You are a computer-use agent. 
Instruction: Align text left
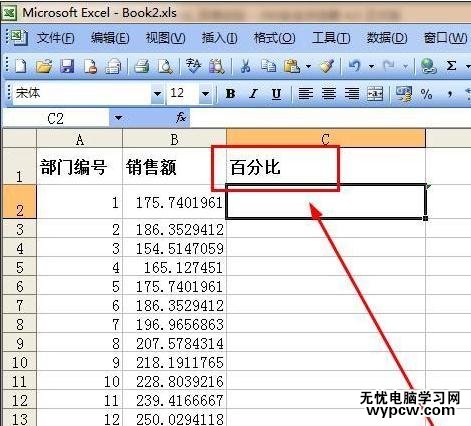306,94
